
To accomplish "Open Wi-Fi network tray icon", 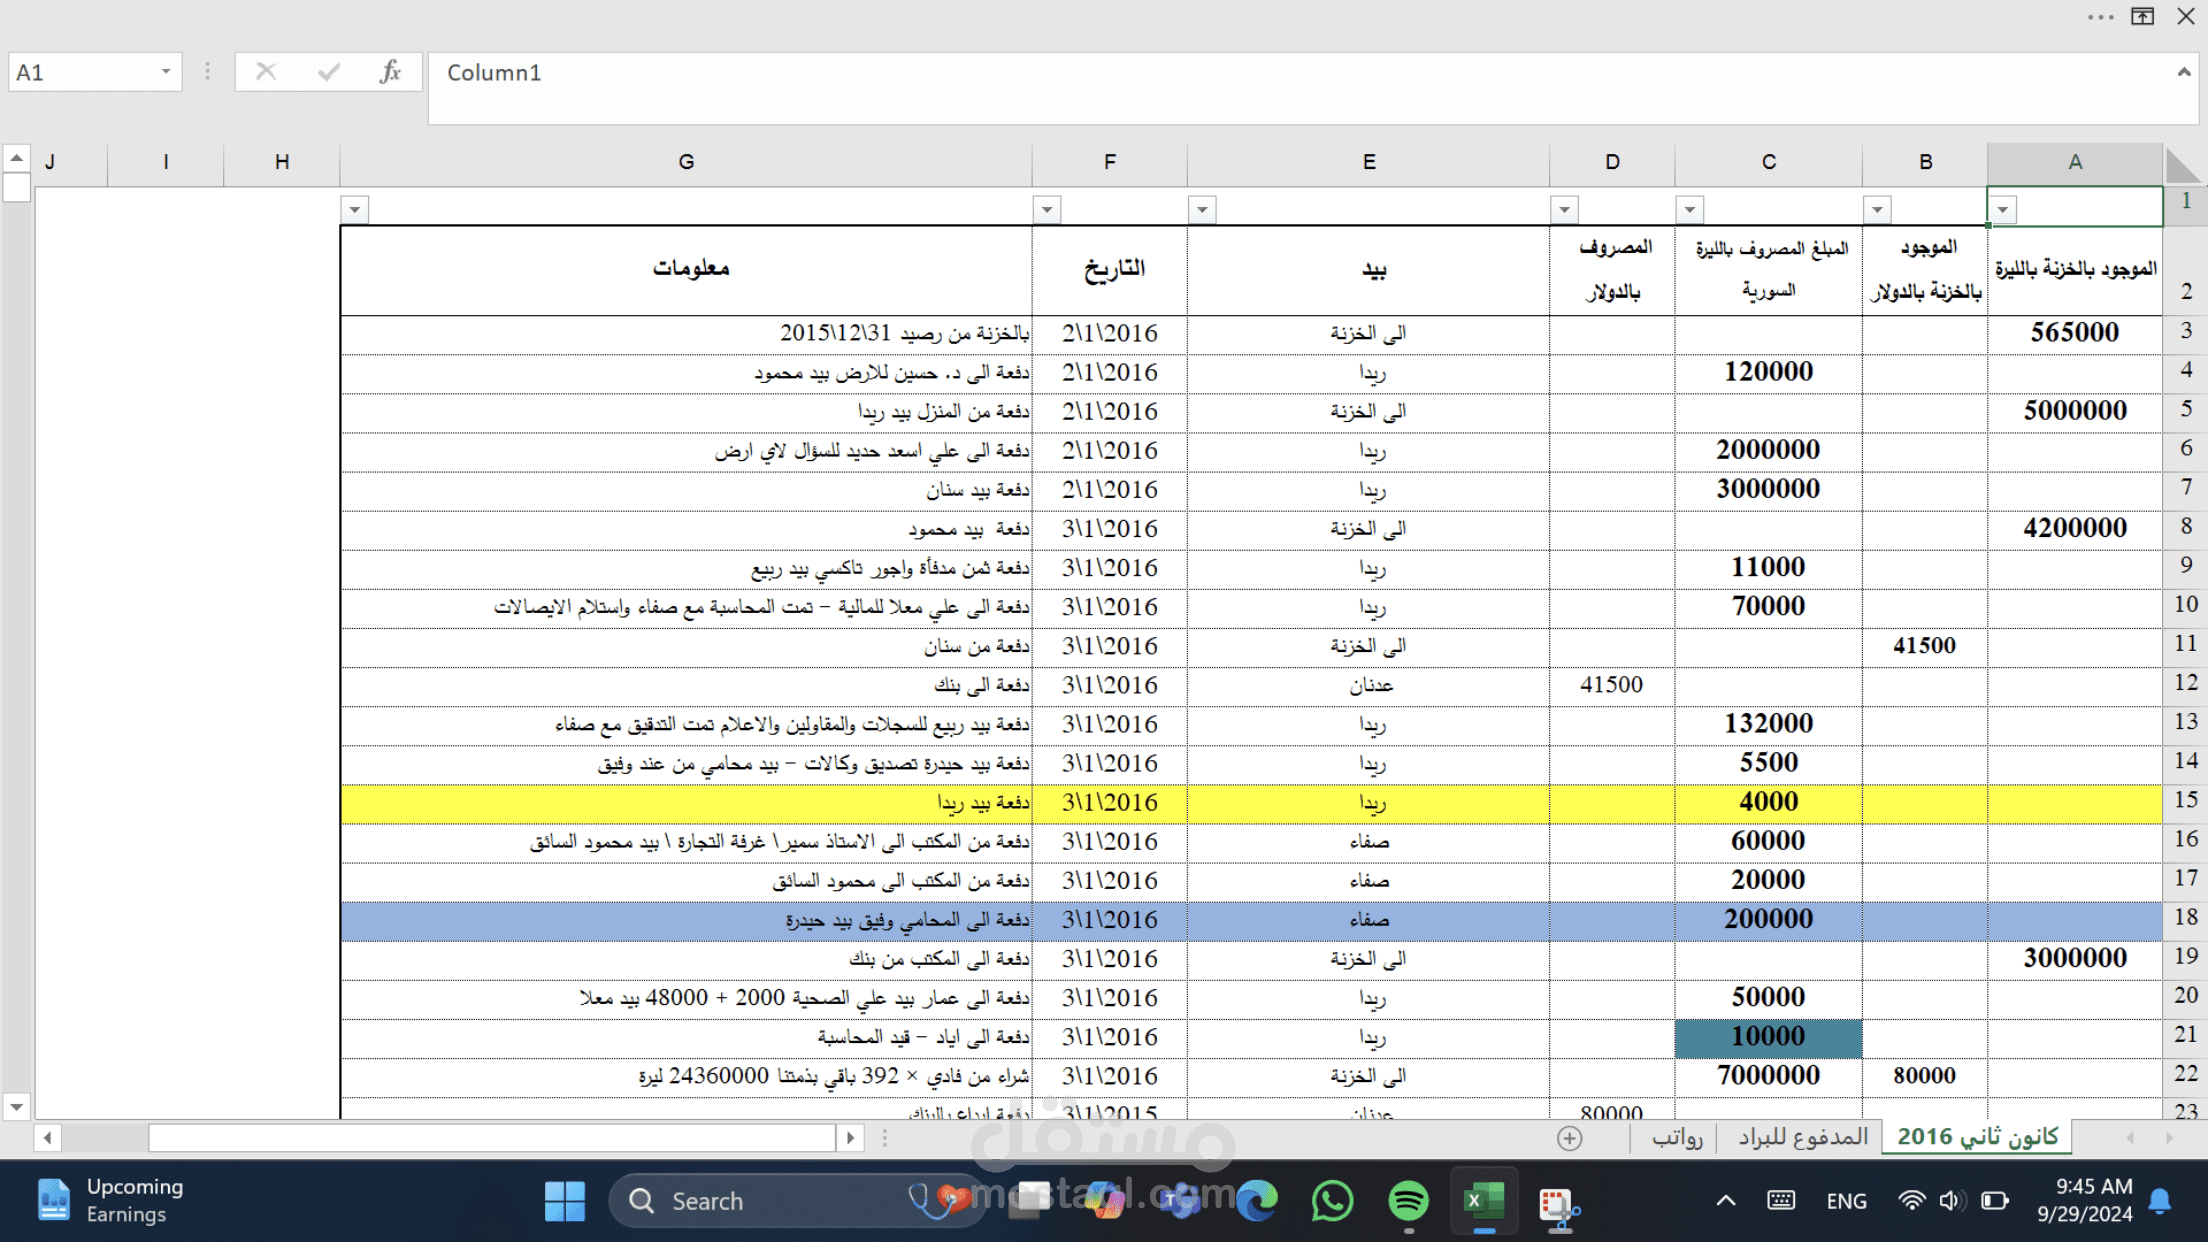I will (x=1912, y=1200).
